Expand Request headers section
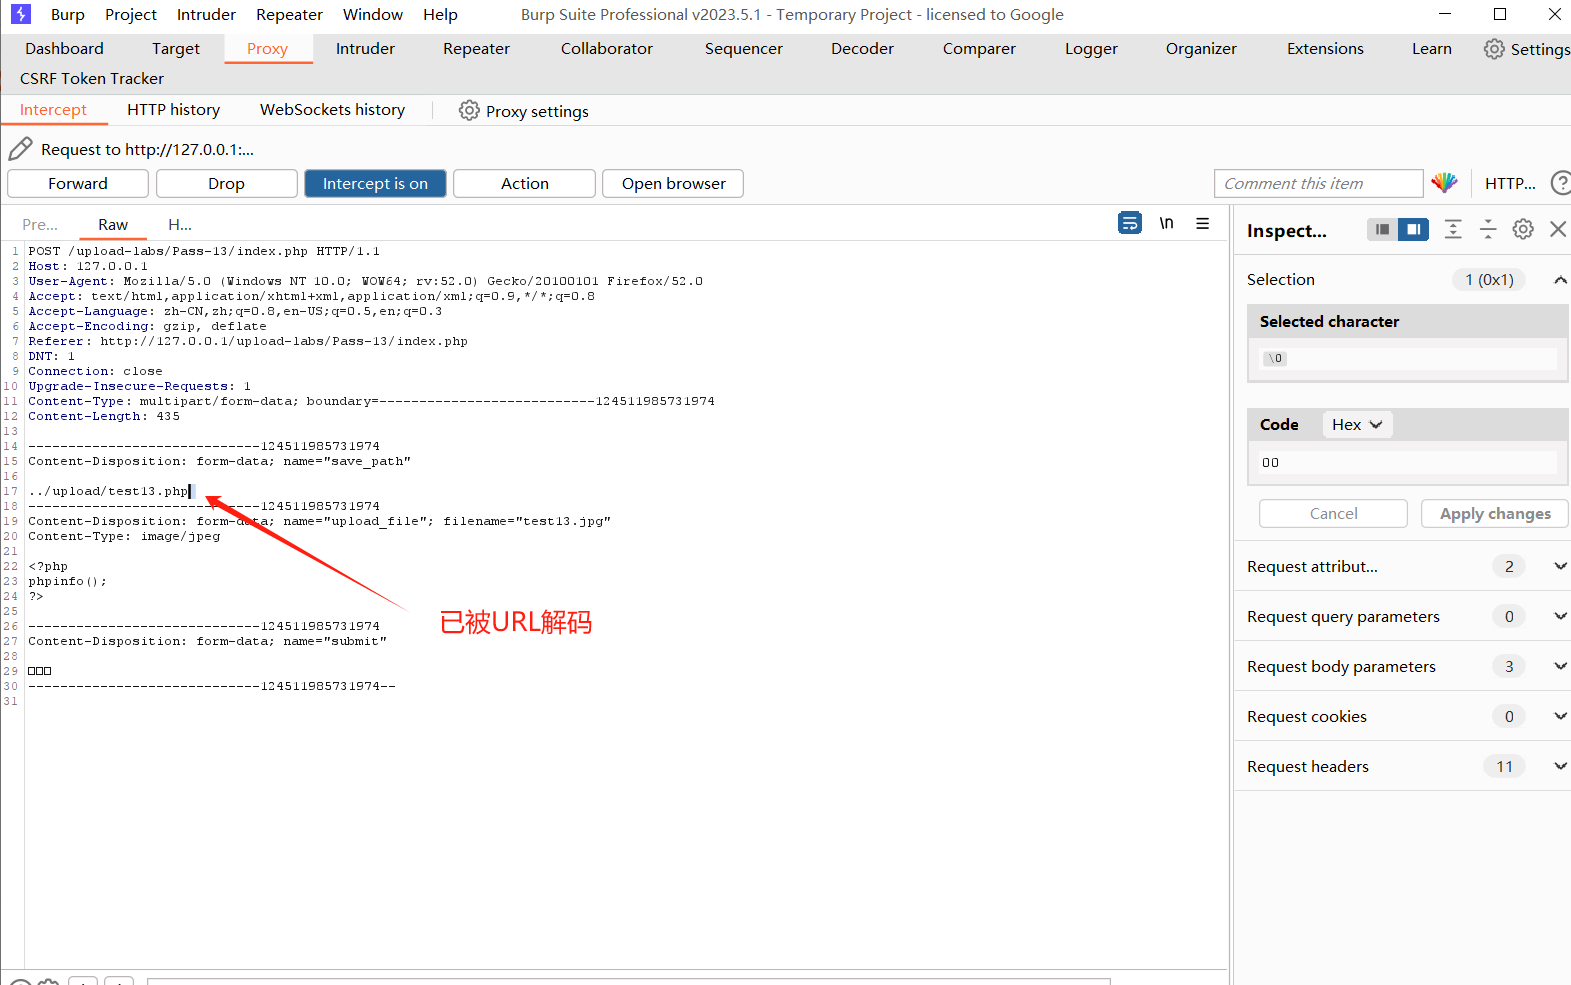 click(x=1560, y=766)
